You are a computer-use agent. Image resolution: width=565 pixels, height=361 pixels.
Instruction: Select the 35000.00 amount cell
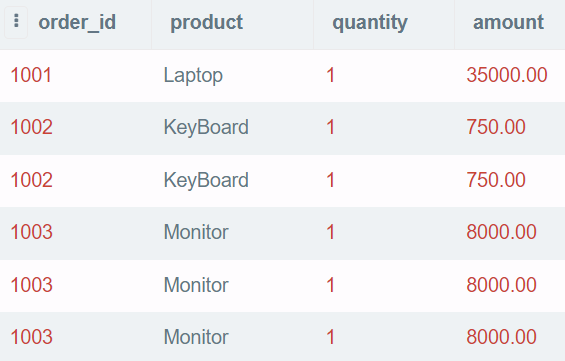click(507, 75)
